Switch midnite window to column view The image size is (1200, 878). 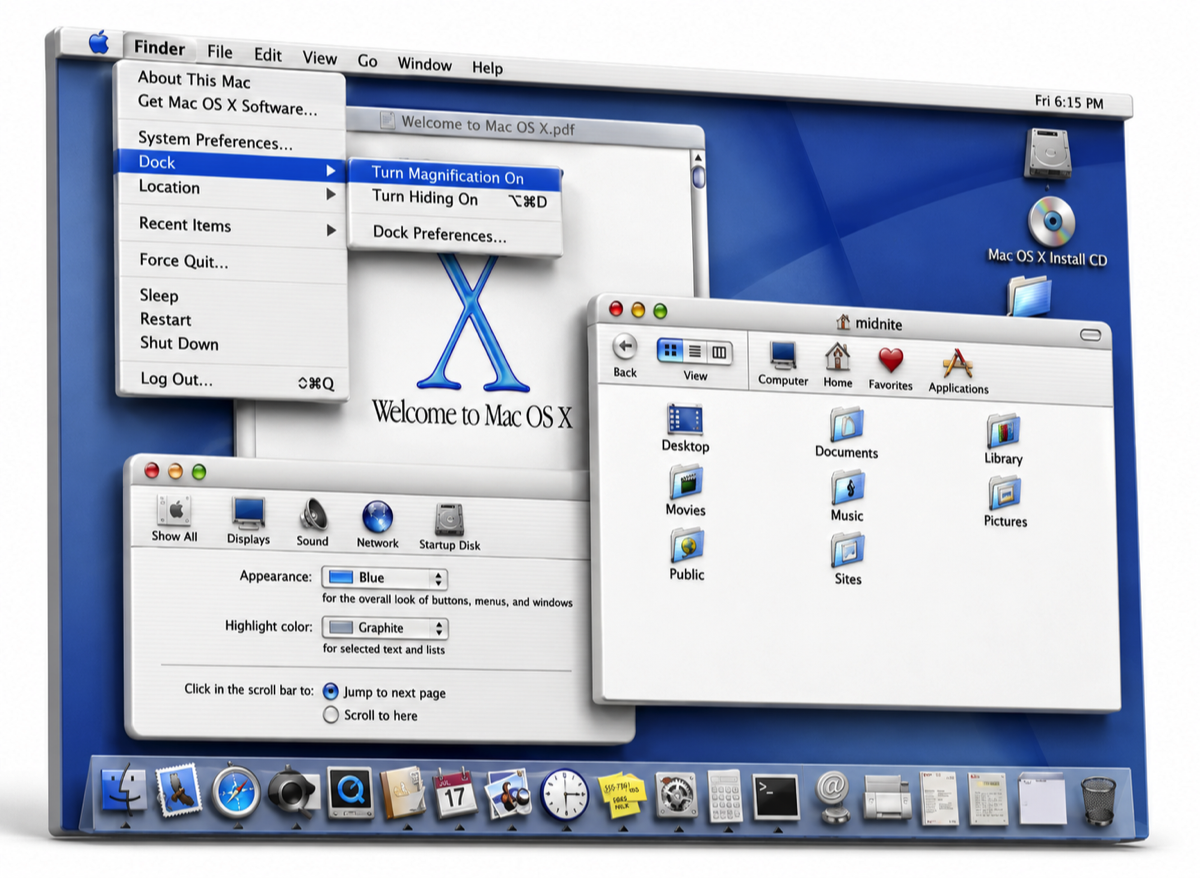[x=719, y=352]
